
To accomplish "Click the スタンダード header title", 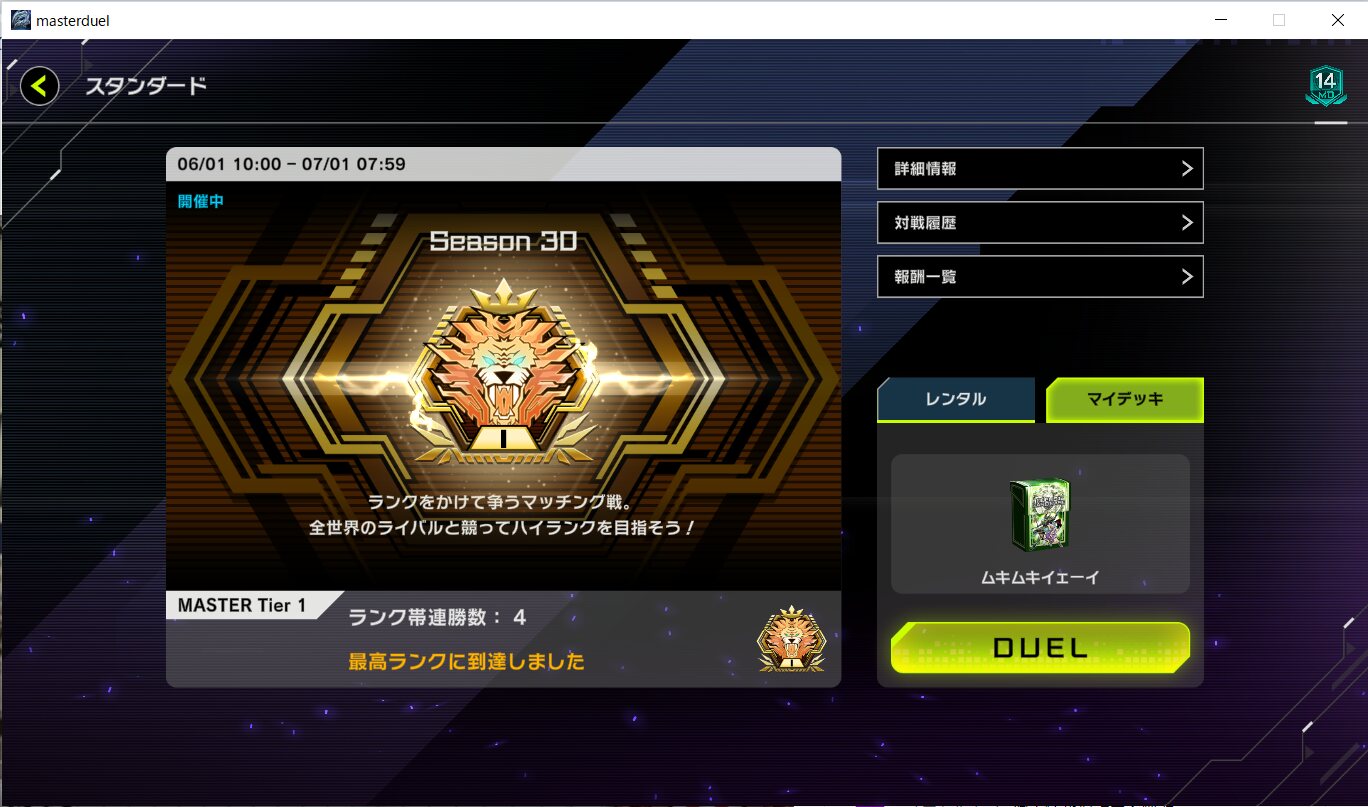I will [146, 86].
